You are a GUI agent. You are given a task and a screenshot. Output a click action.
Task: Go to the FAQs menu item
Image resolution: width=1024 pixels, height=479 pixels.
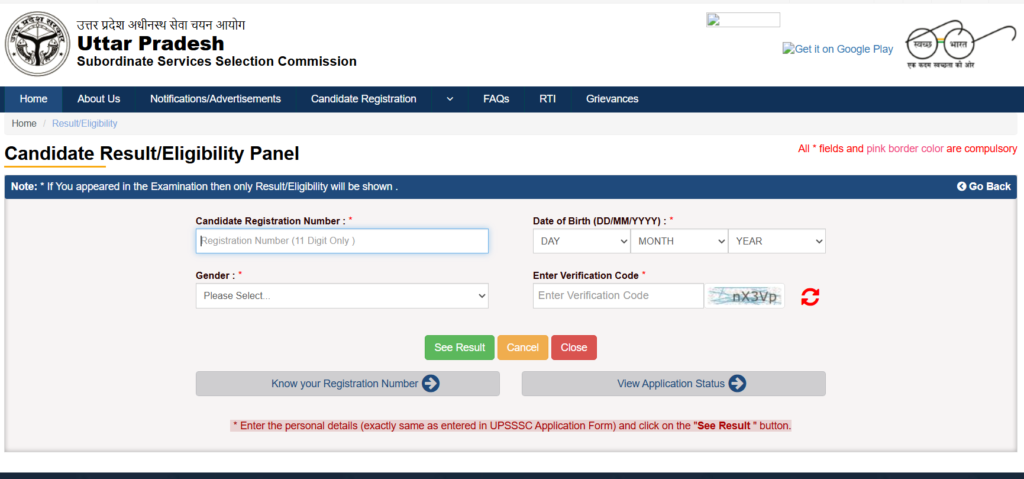click(x=496, y=99)
